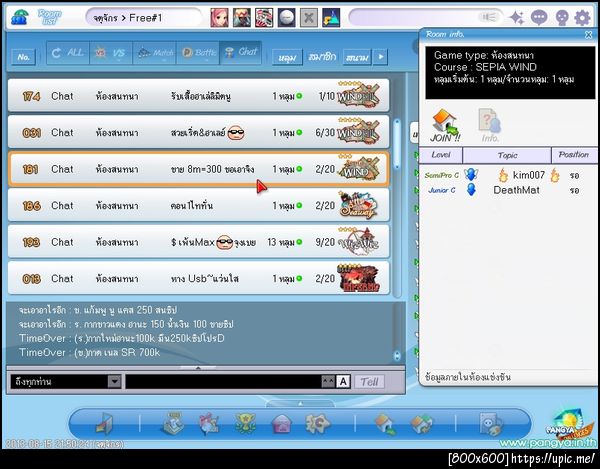Click the JOIN!! house icon

point(445,125)
